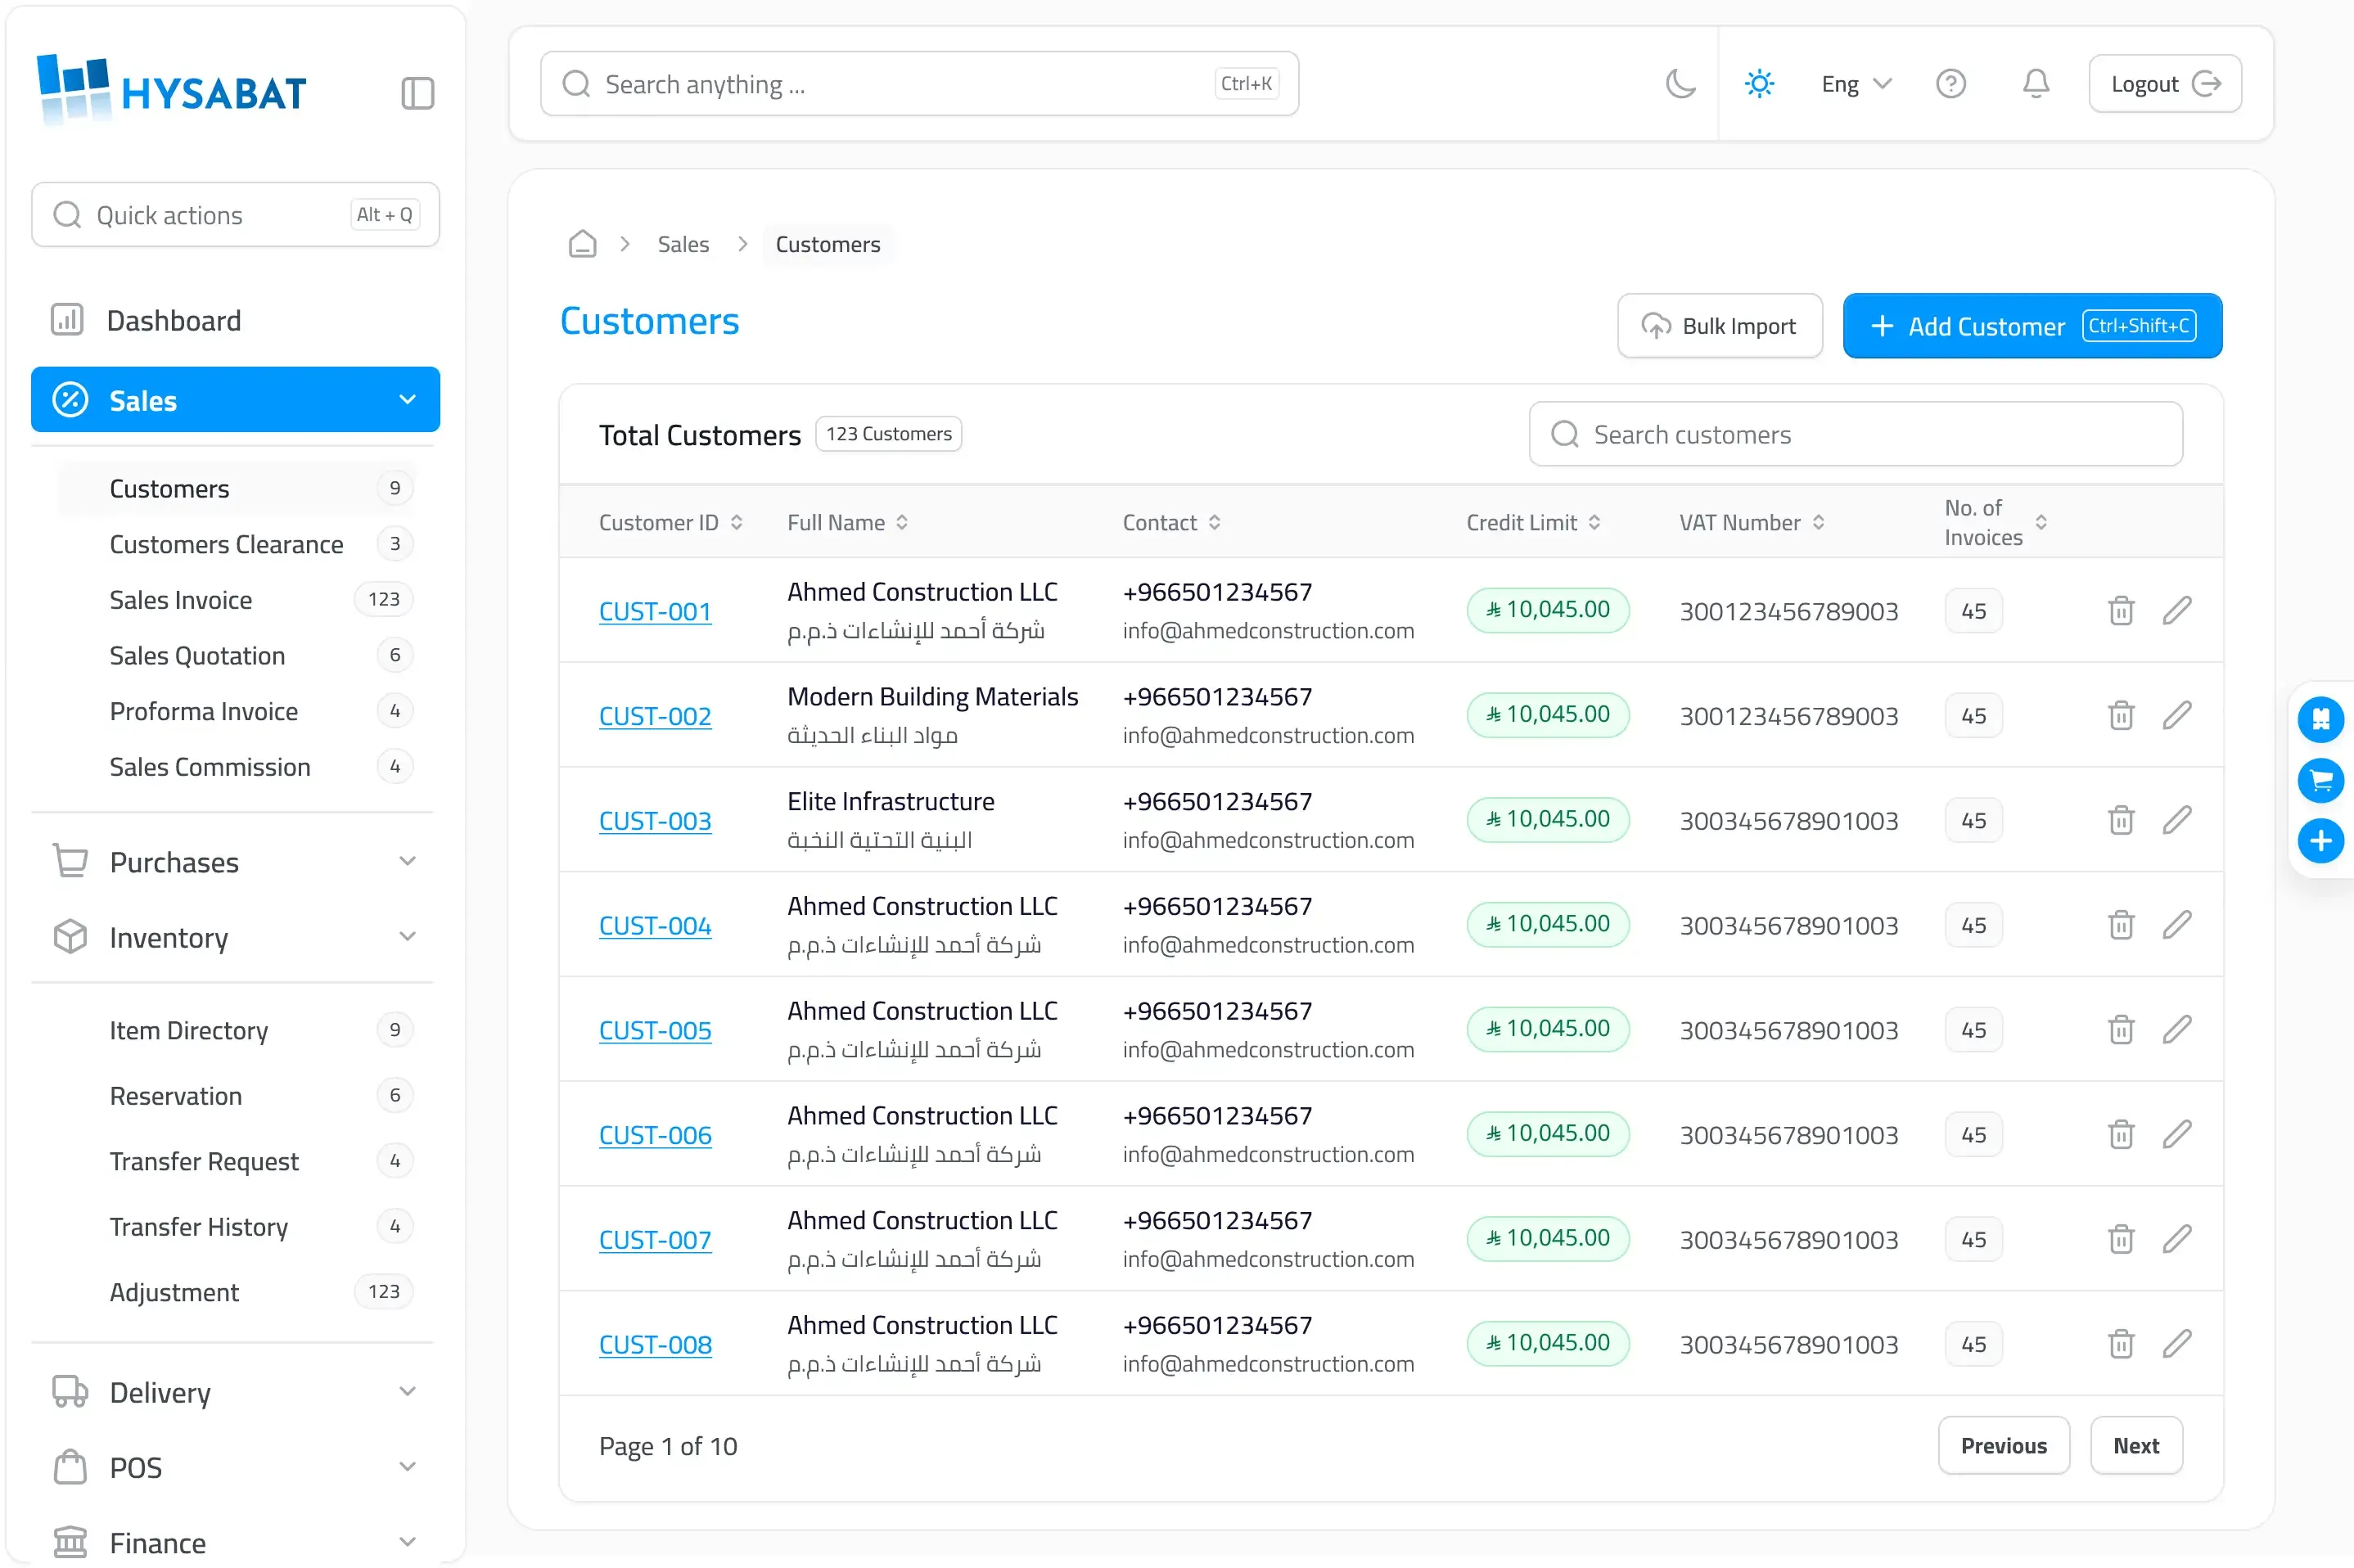
Task: Click the Add Customer button
Action: [x=2032, y=326]
